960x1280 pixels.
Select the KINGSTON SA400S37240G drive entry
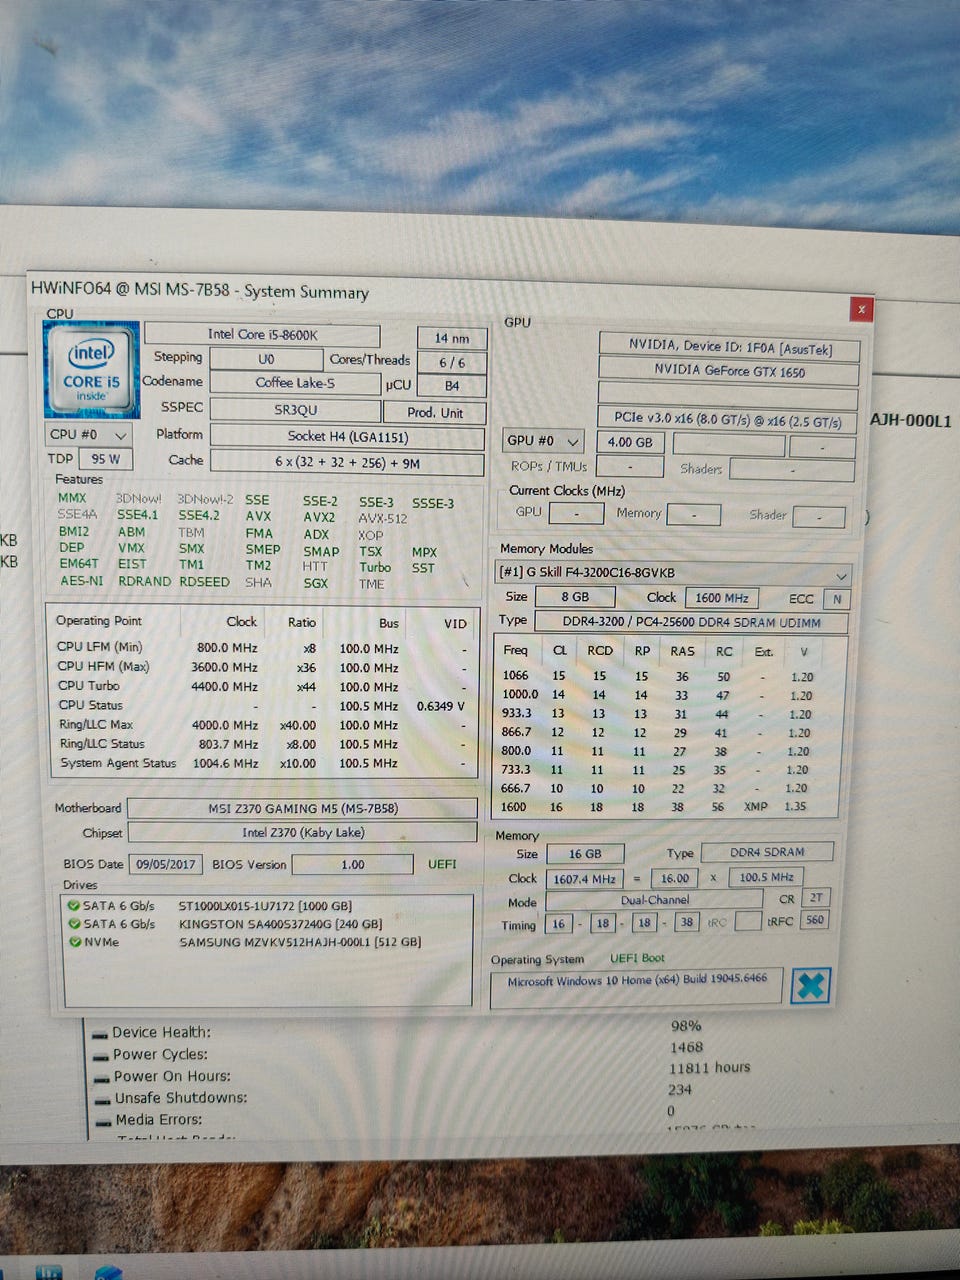(280, 924)
